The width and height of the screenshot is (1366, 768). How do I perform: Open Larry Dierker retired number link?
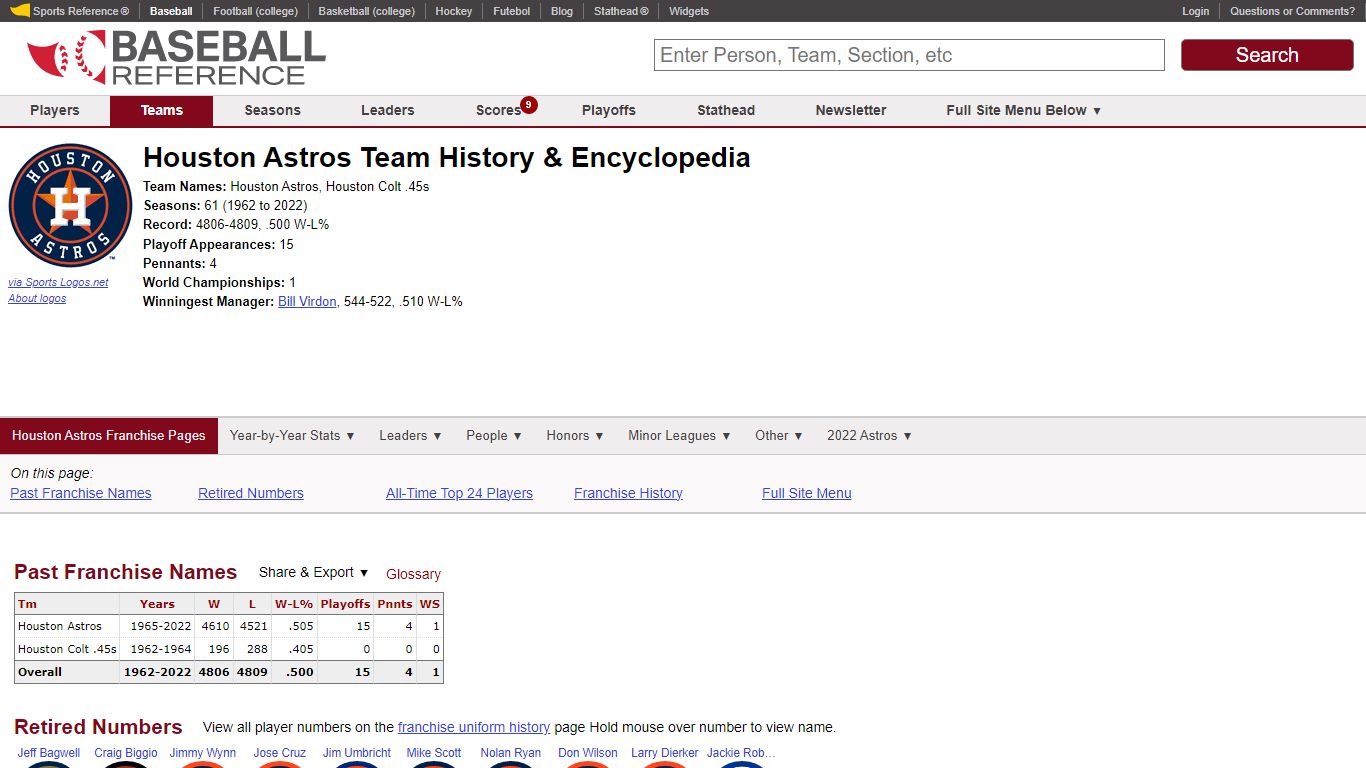(665, 753)
